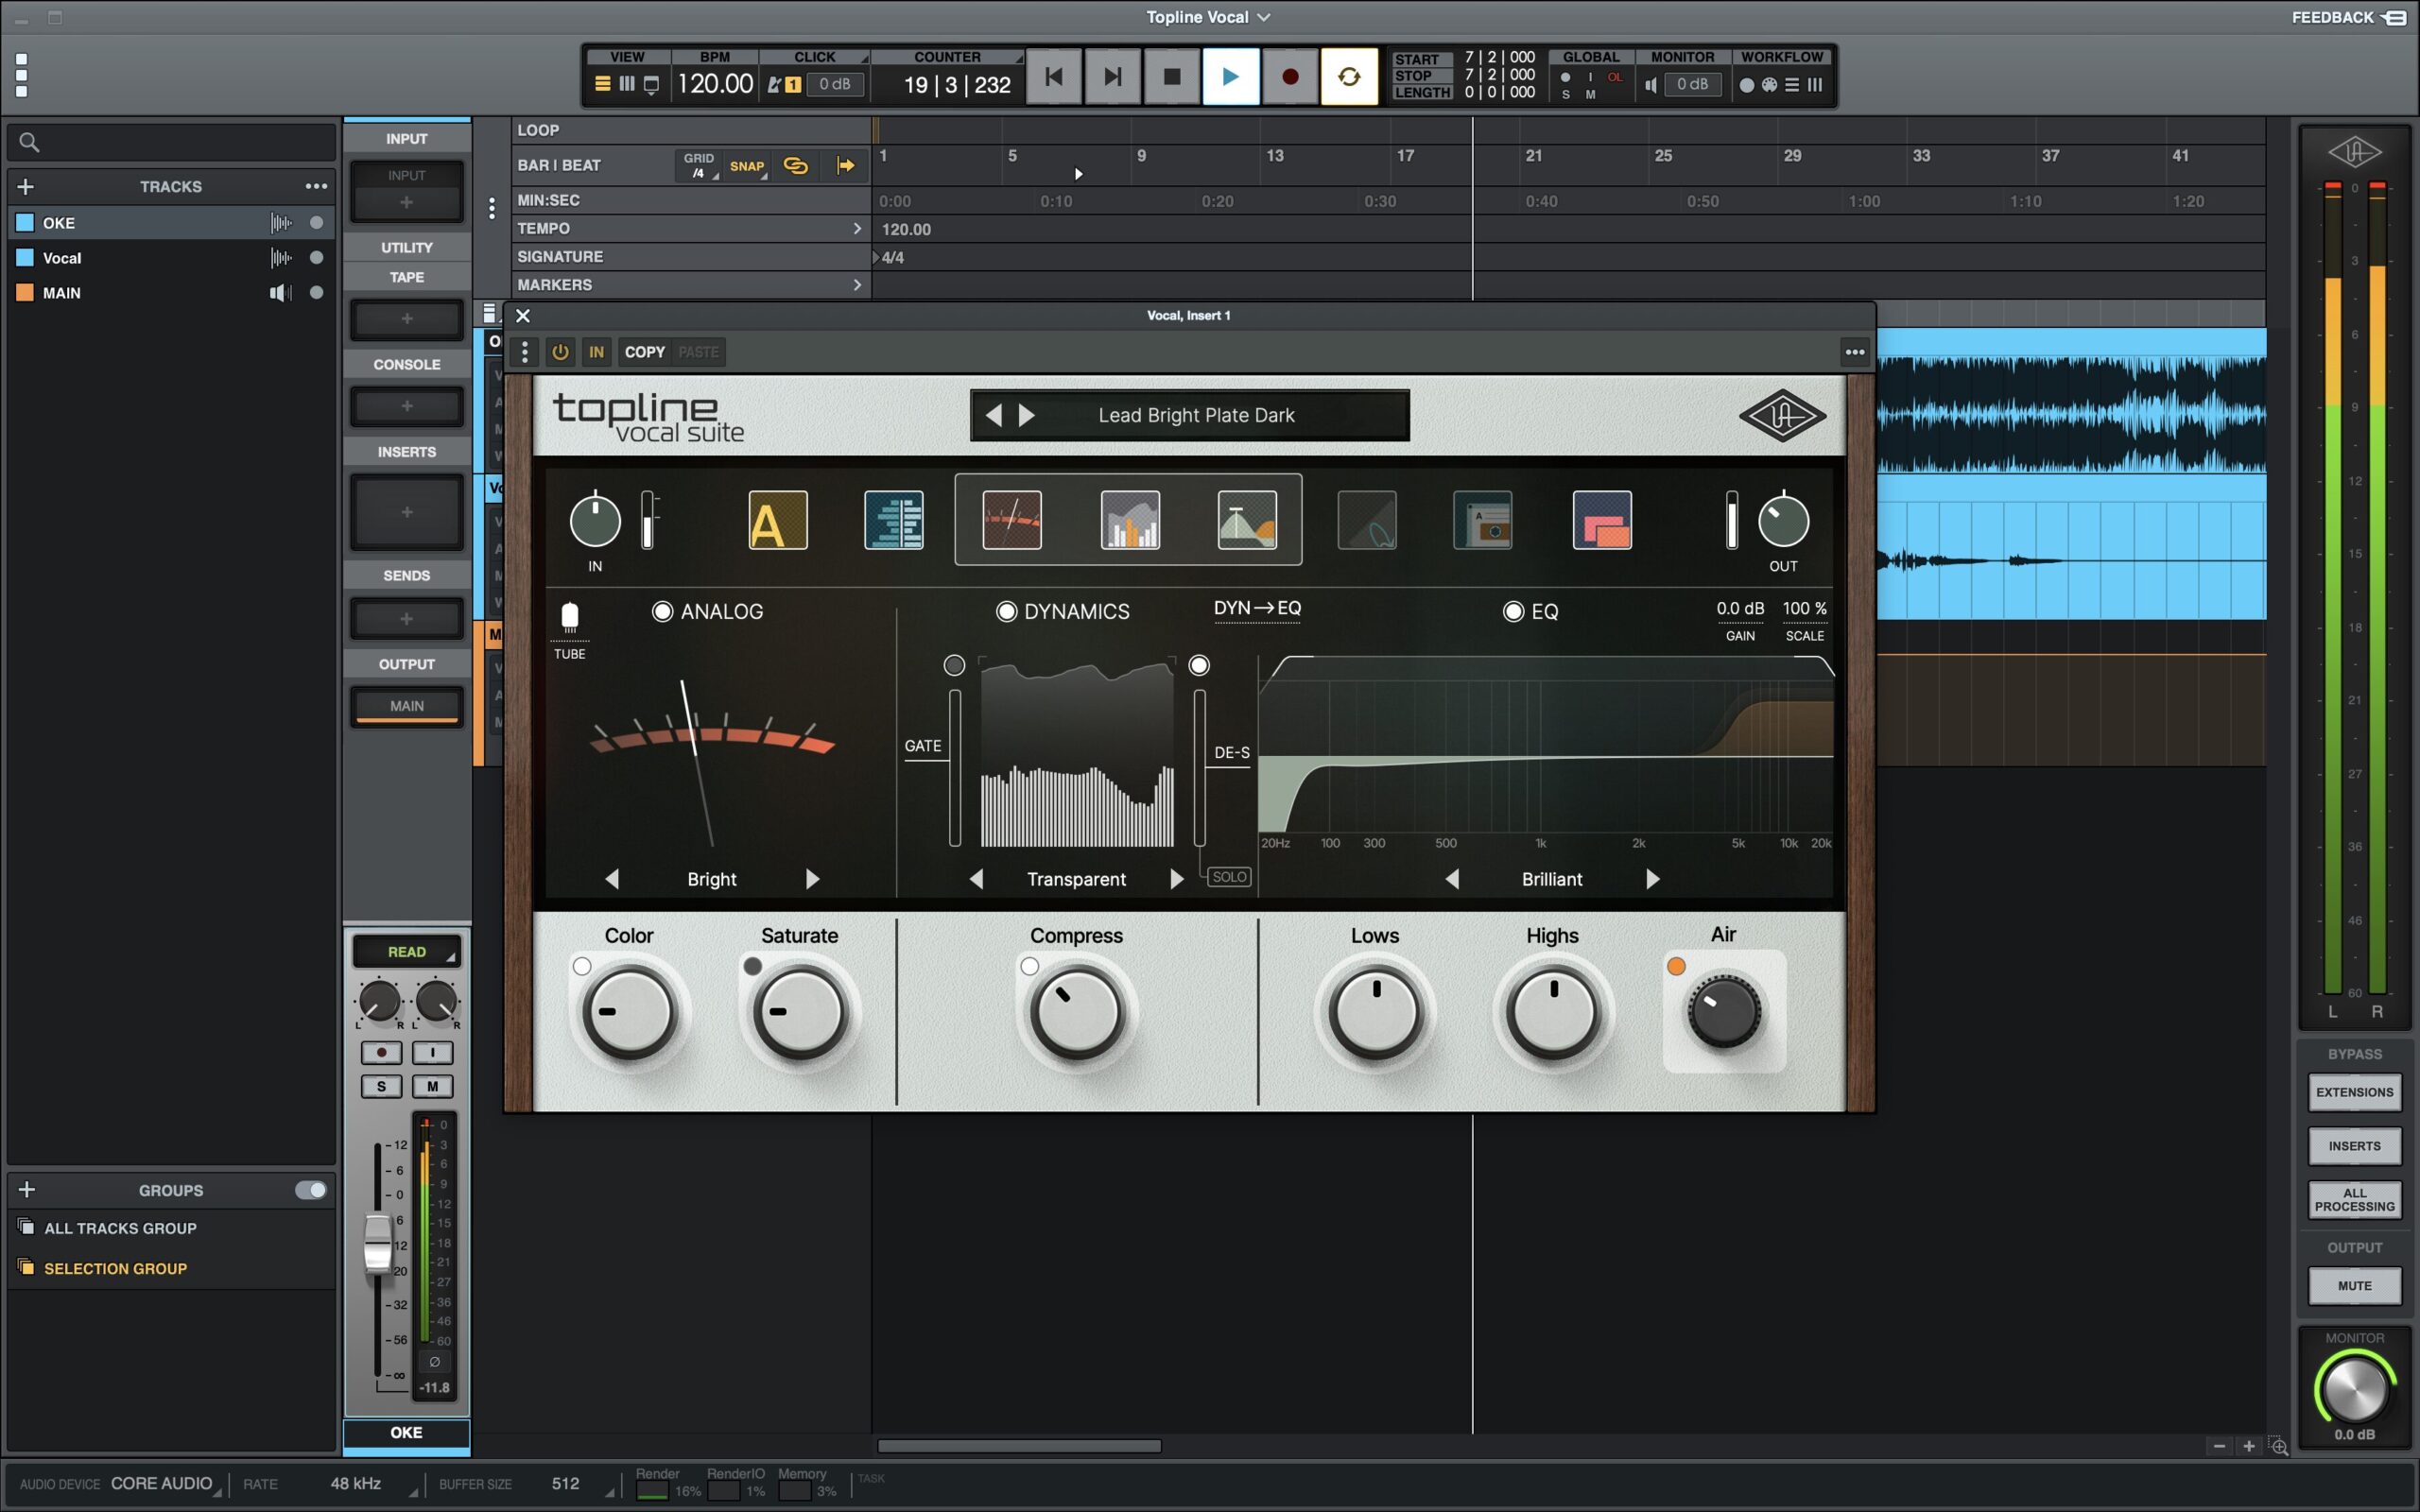Enable the ANALOG section radio button
Viewport: 2420px width, 1512px height.
click(x=662, y=611)
